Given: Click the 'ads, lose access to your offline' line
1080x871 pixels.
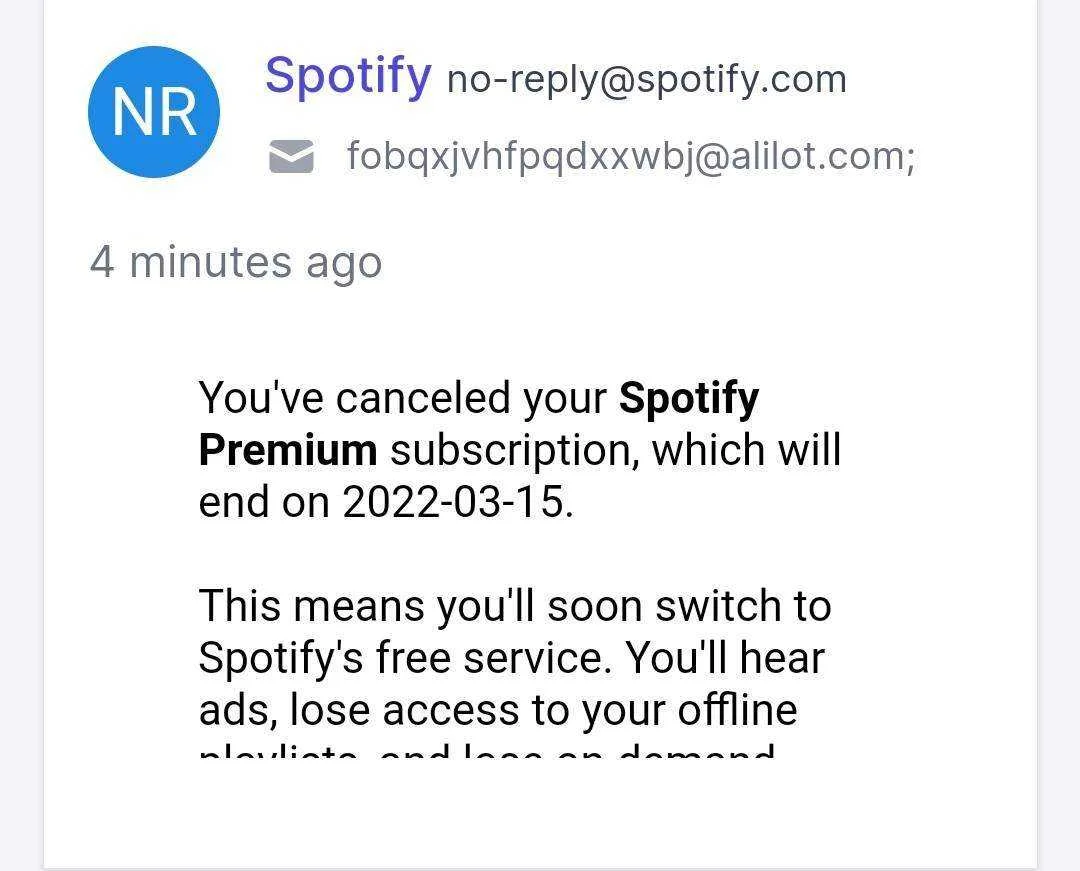Looking at the screenshot, I should pos(498,710).
